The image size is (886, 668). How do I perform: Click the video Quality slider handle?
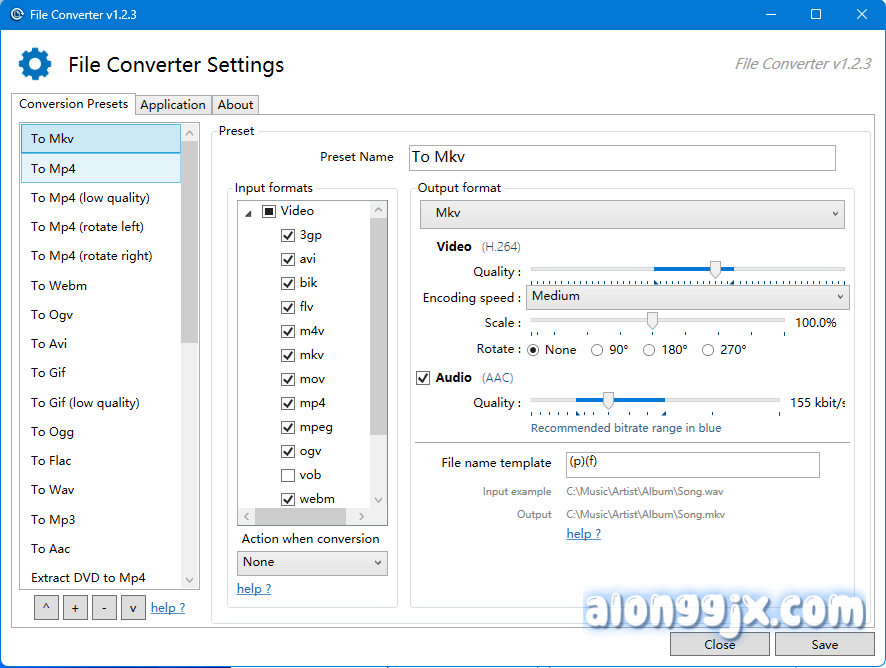715,270
